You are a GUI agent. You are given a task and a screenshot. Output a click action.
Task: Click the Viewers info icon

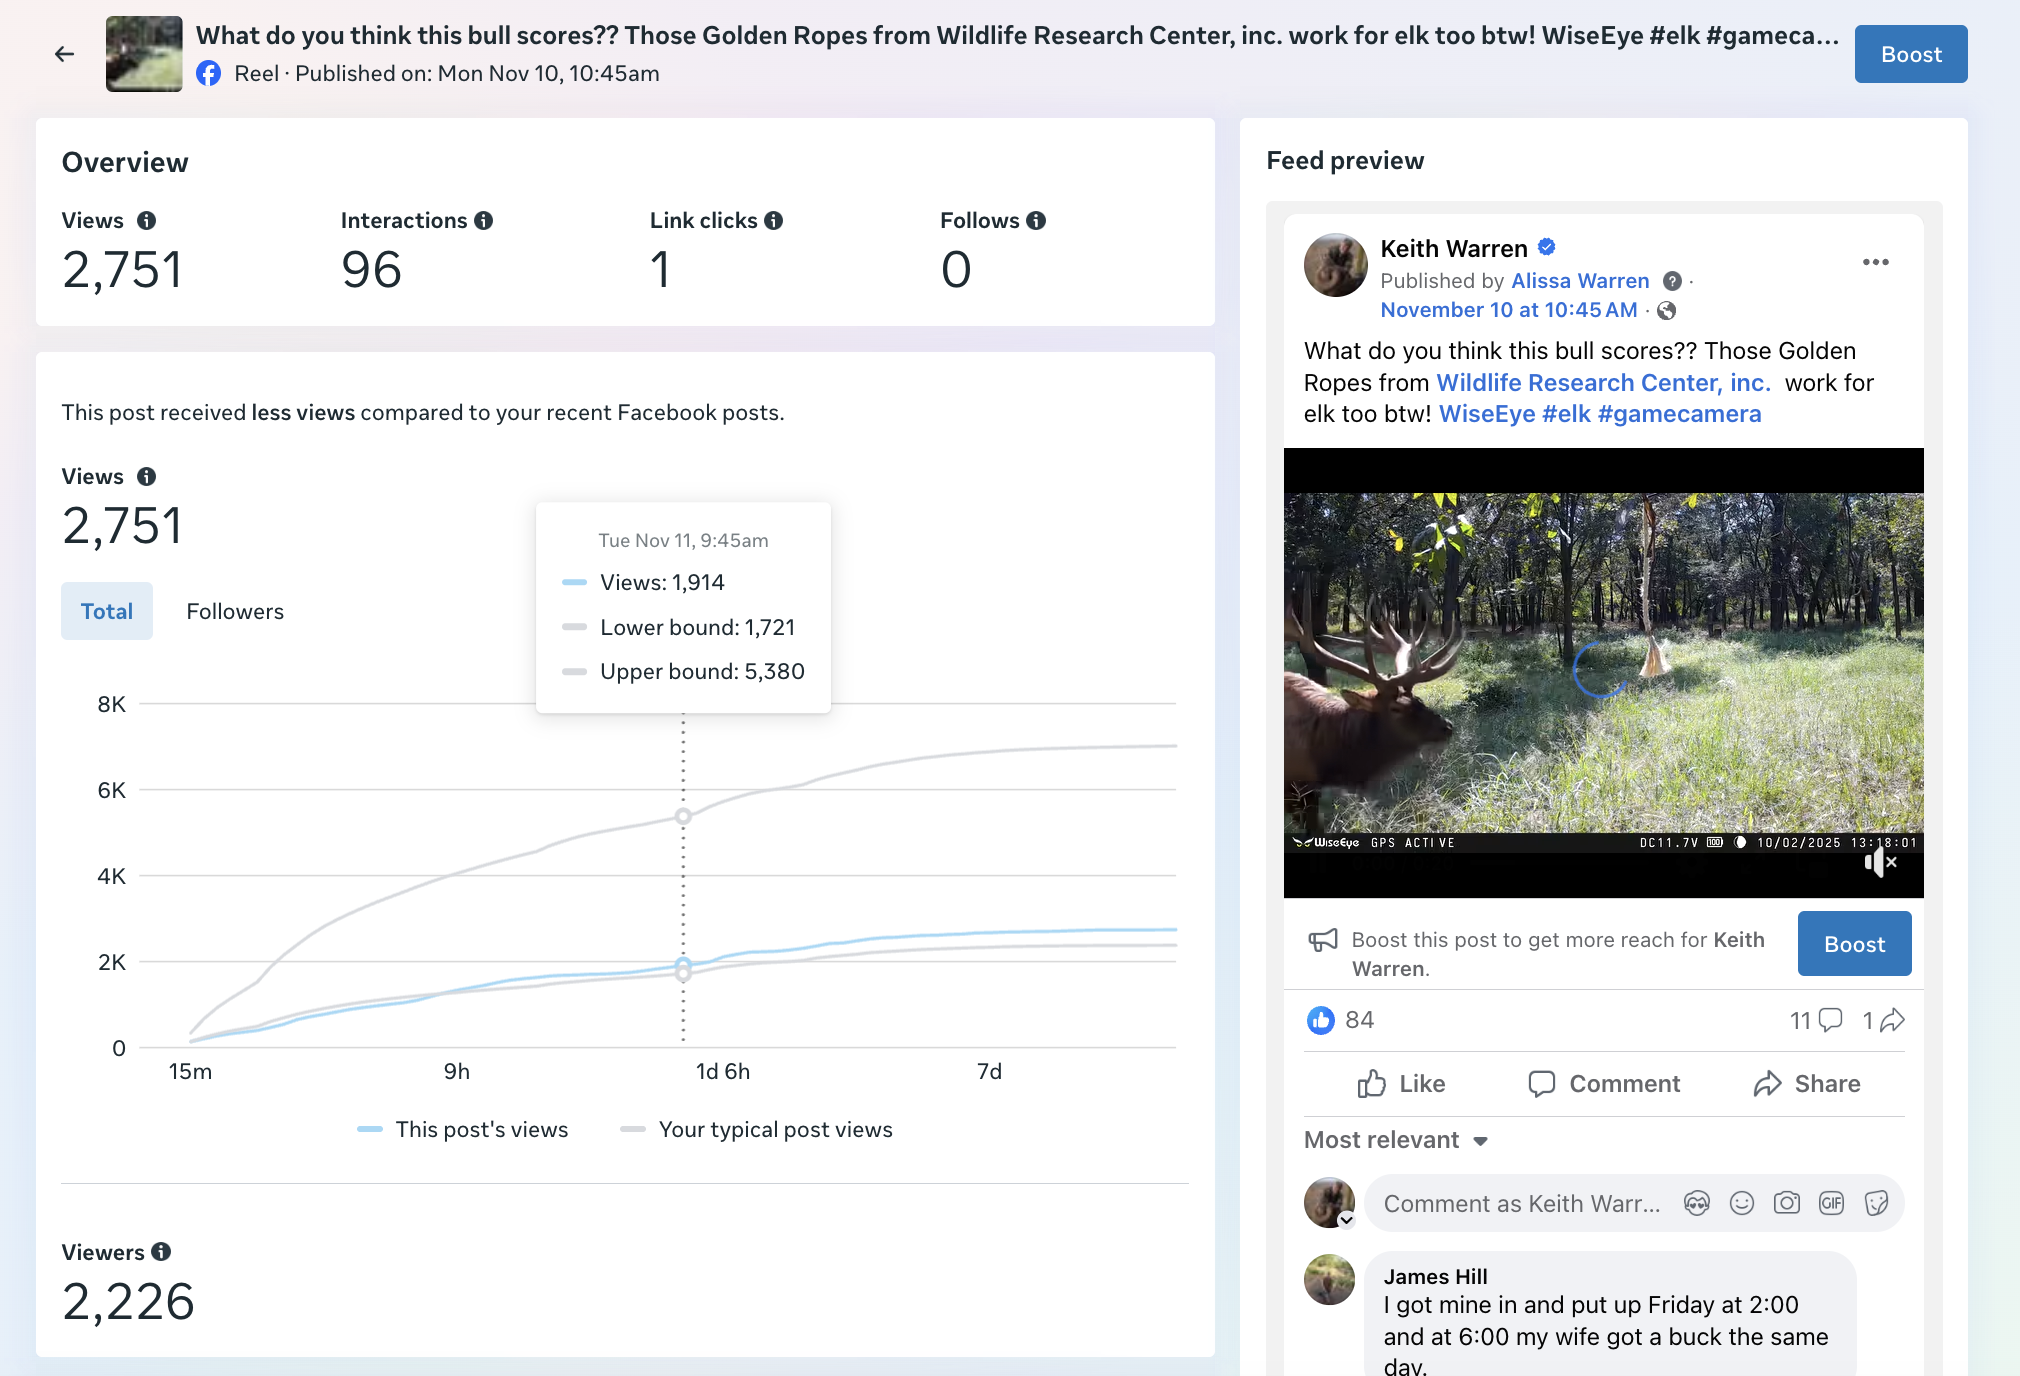tap(161, 1252)
